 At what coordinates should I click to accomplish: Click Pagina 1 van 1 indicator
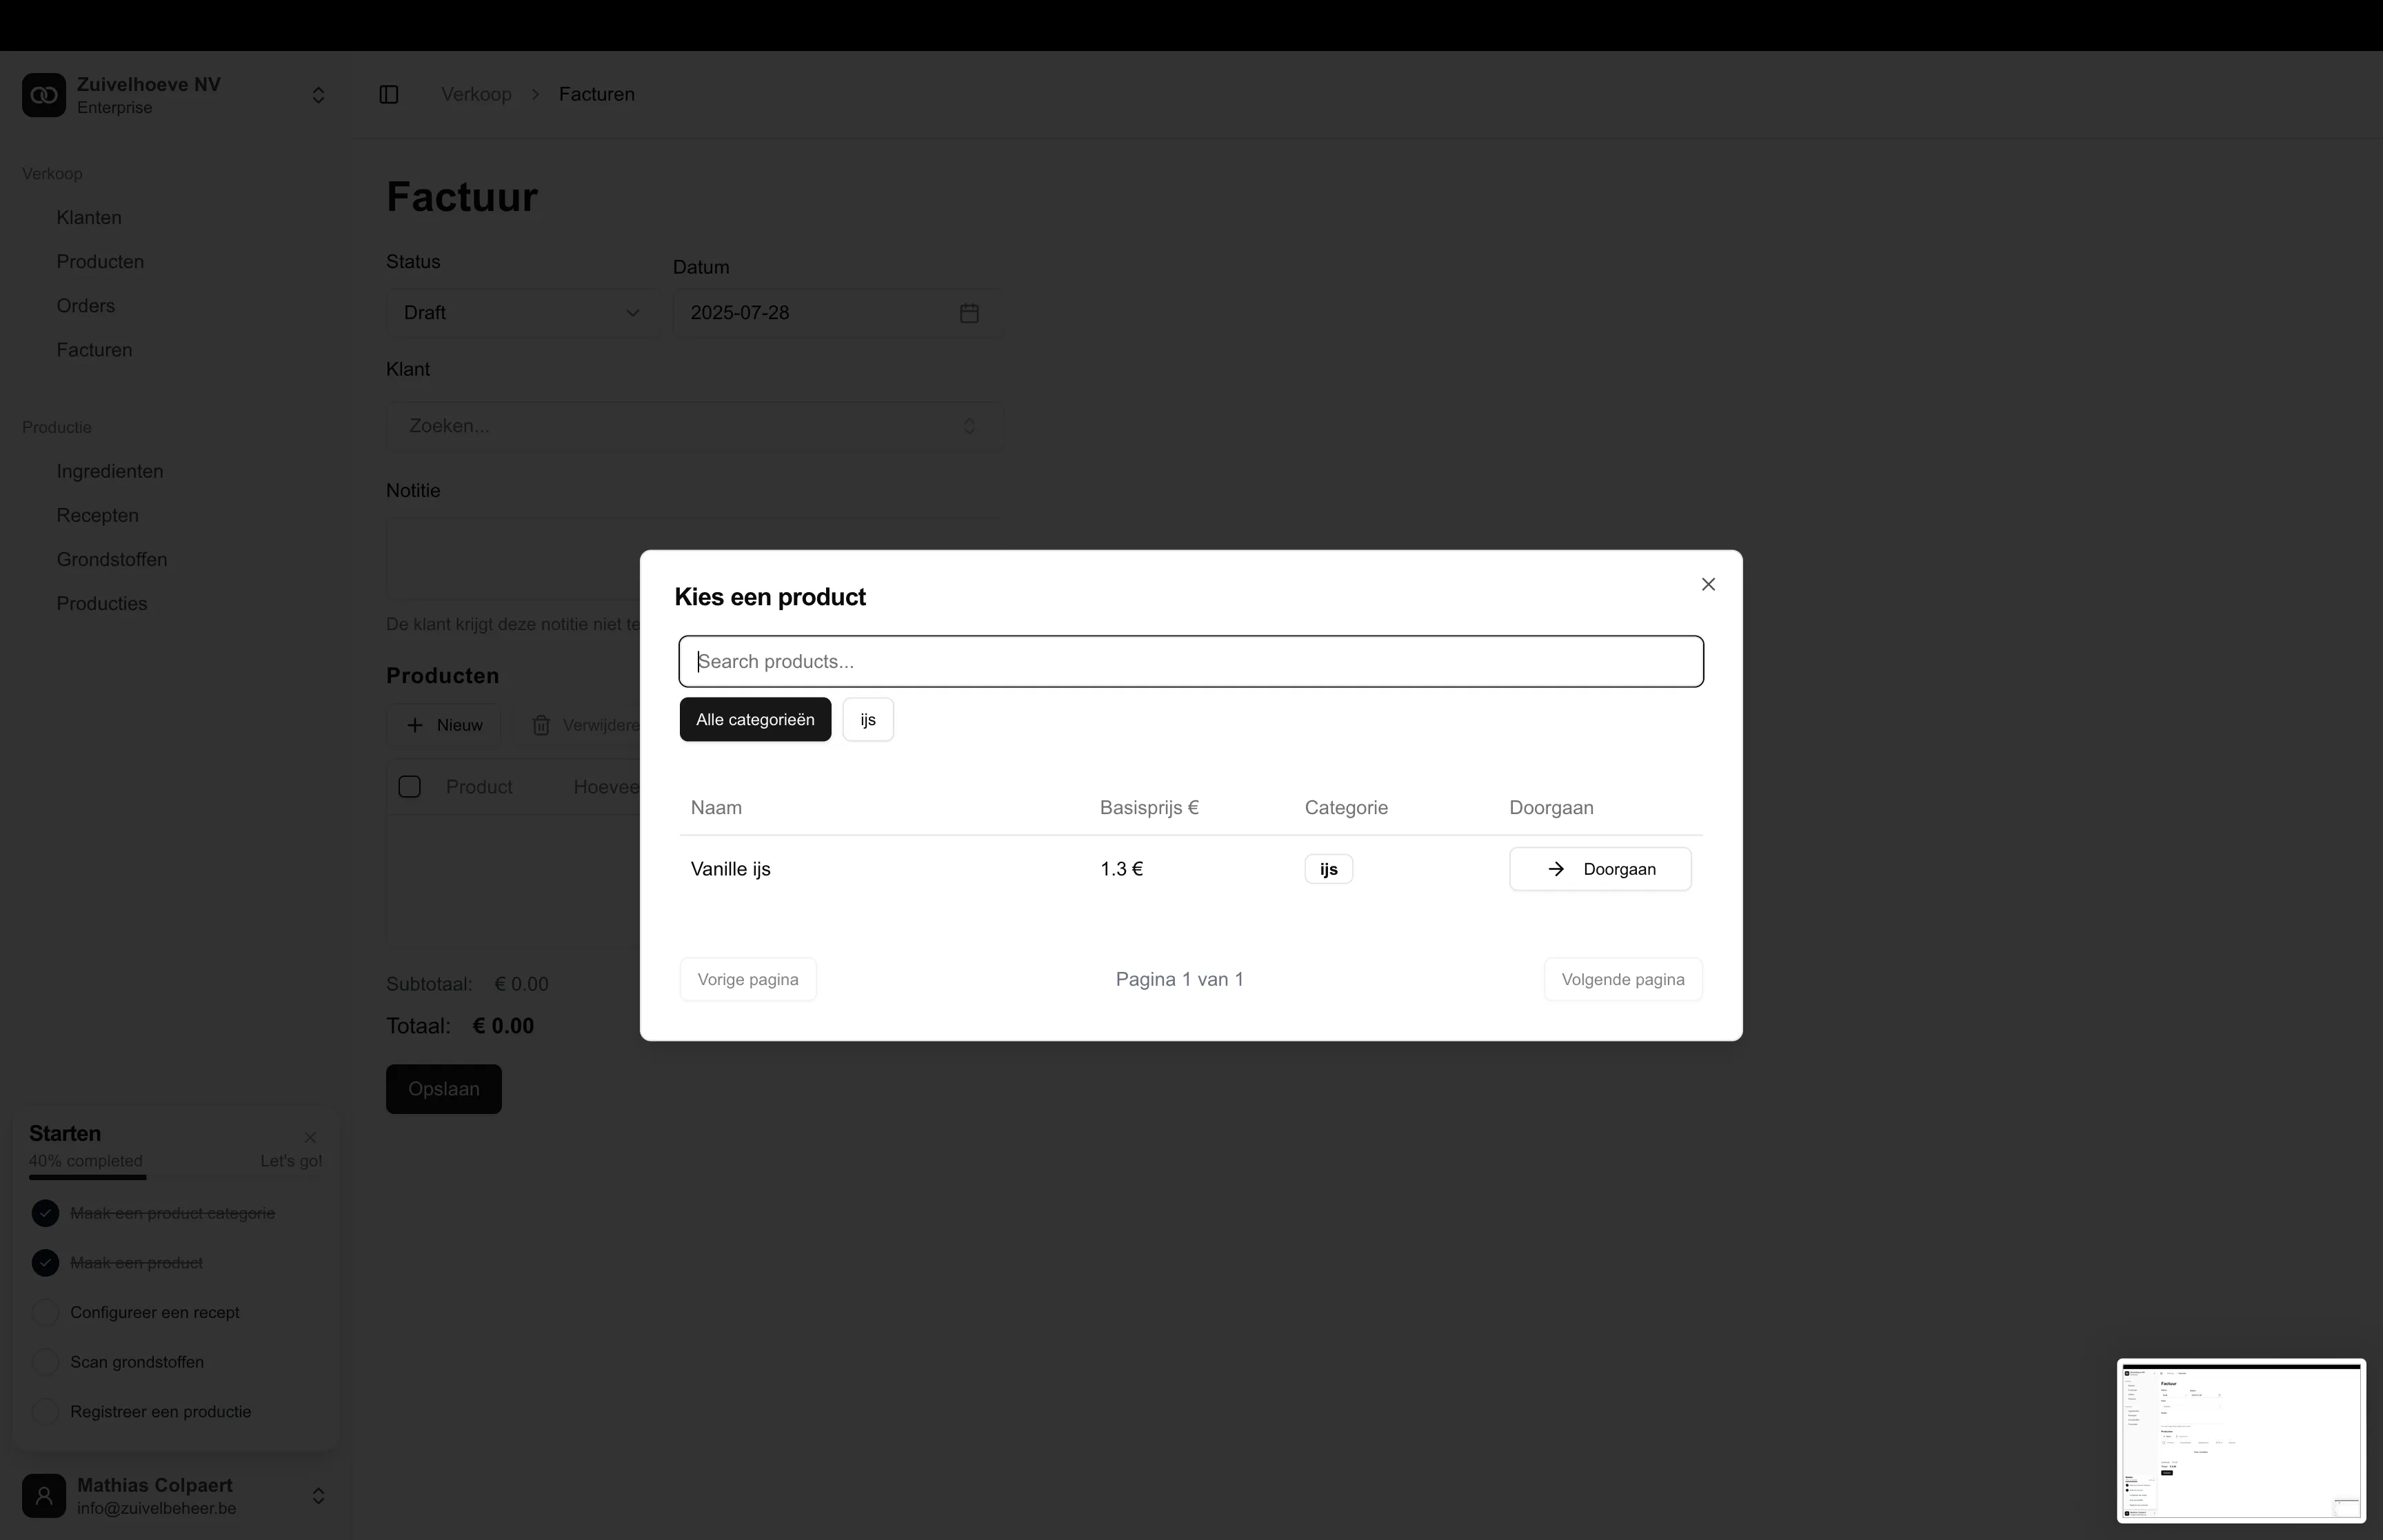tap(1180, 979)
